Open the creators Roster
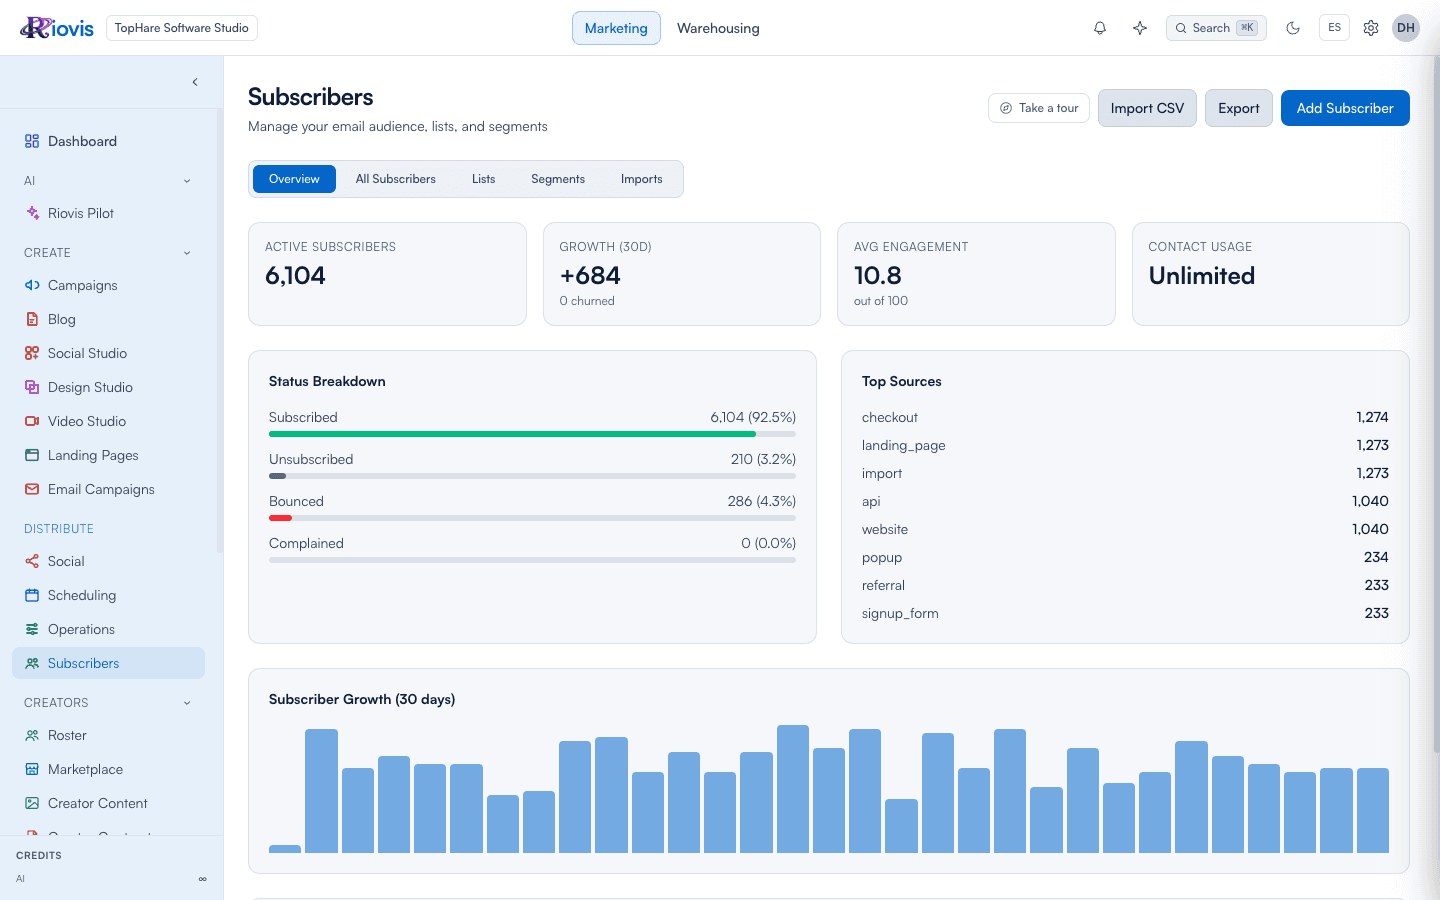The width and height of the screenshot is (1440, 900). (108, 735)
